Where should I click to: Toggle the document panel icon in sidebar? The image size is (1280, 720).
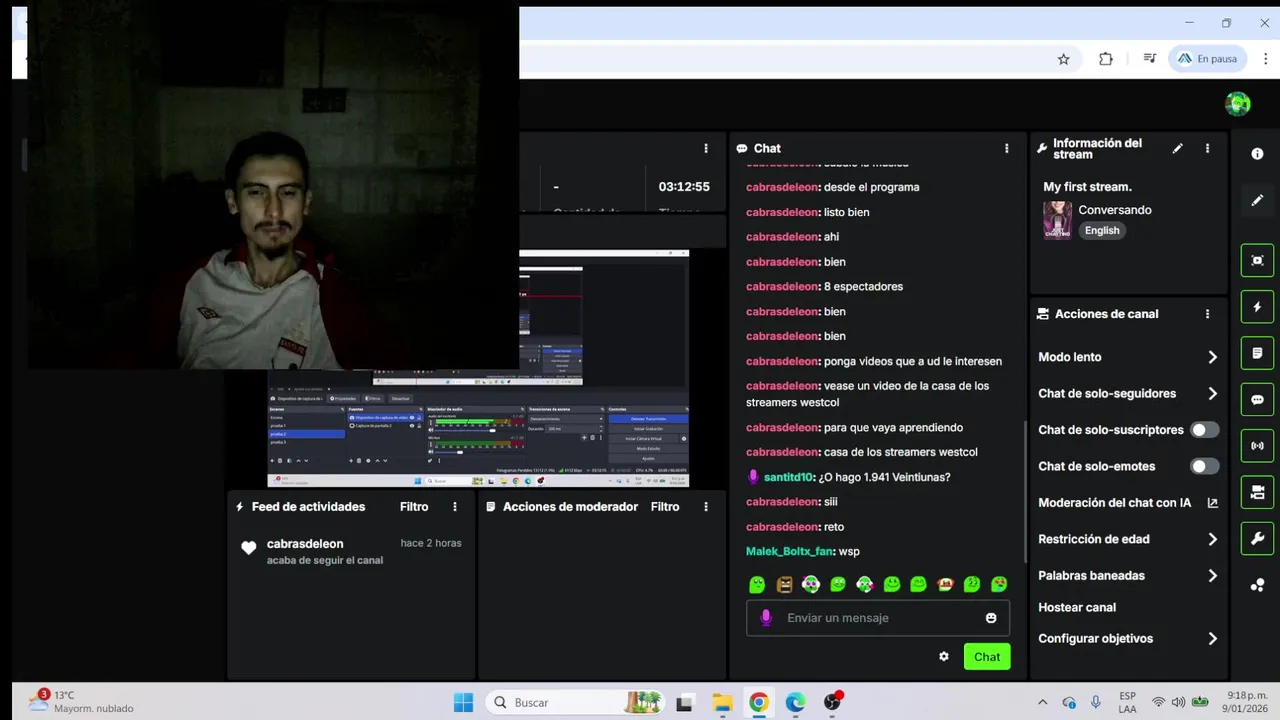click(x=1257, y=353)
